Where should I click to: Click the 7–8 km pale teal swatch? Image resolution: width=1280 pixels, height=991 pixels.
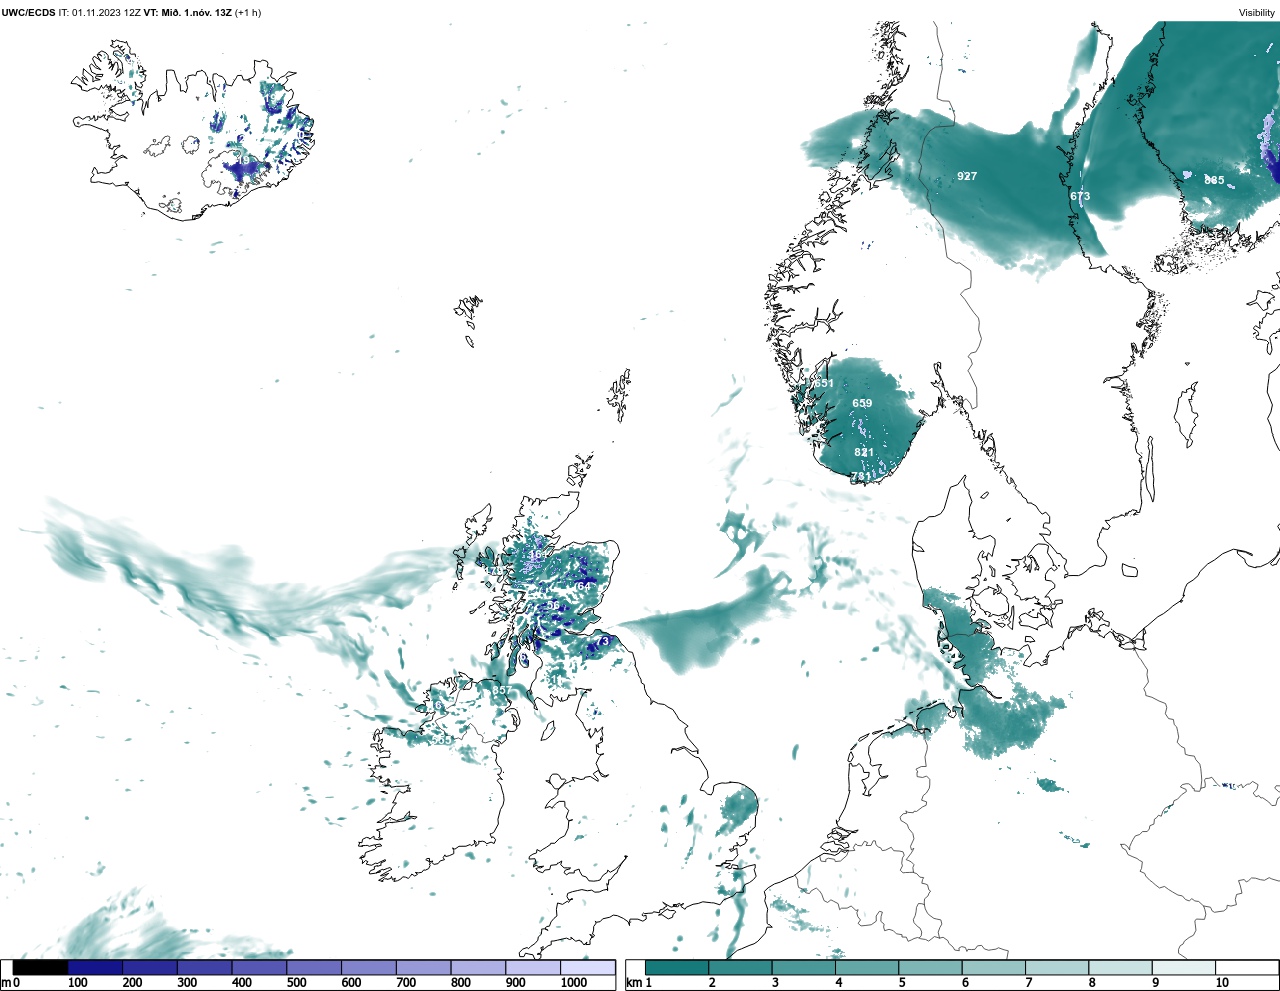1056,967
